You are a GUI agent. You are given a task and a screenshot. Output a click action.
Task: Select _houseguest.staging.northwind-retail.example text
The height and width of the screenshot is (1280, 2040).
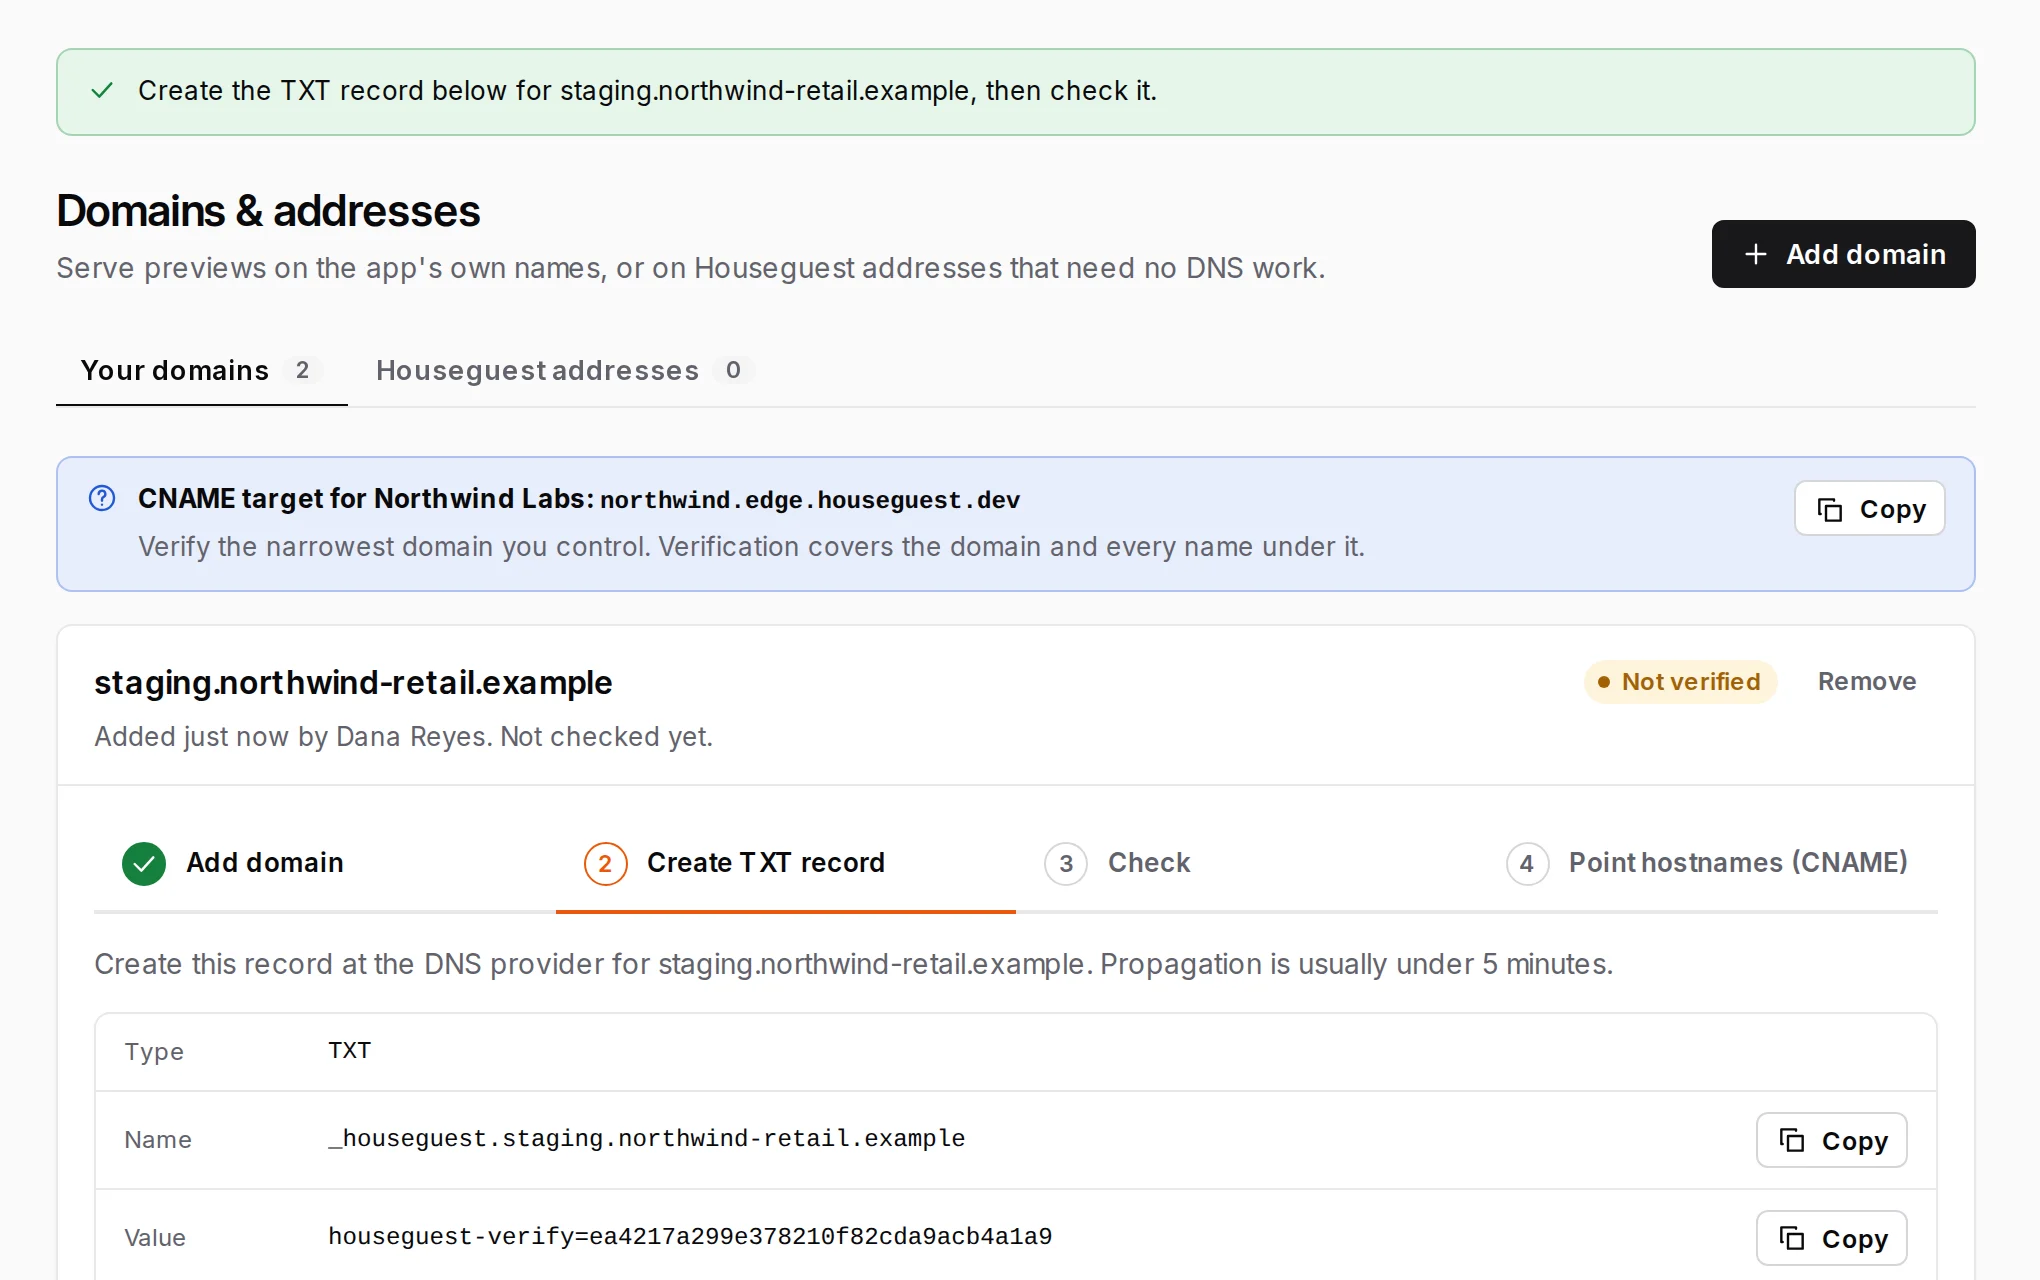click(647, 1139)
